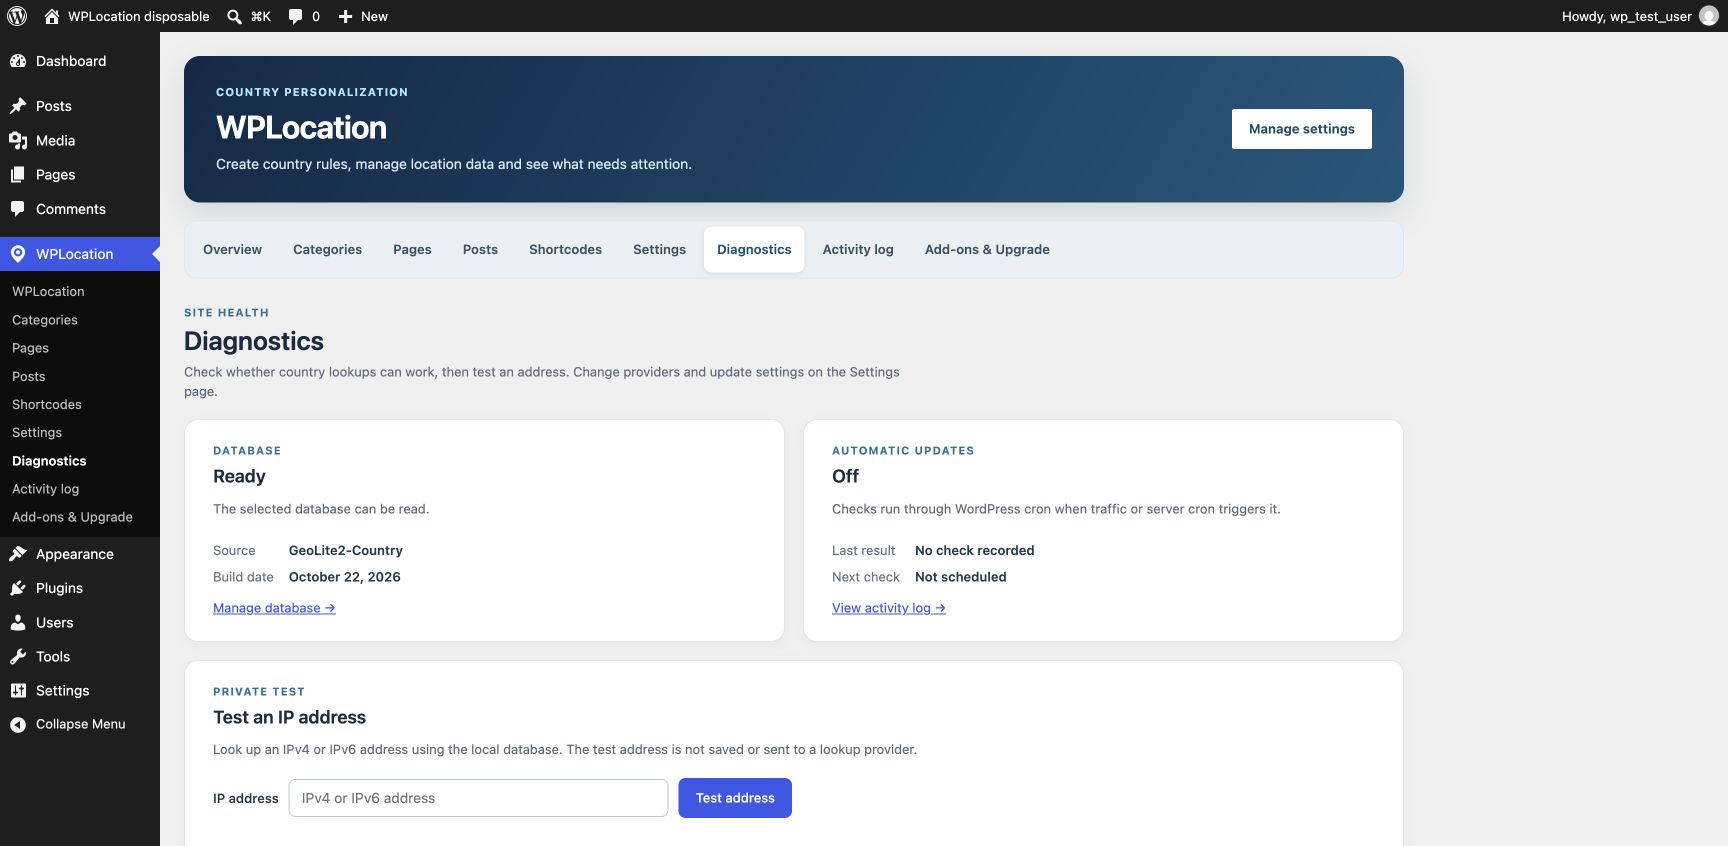
Task: Click the Users person icon
Action: click(18, 622)
